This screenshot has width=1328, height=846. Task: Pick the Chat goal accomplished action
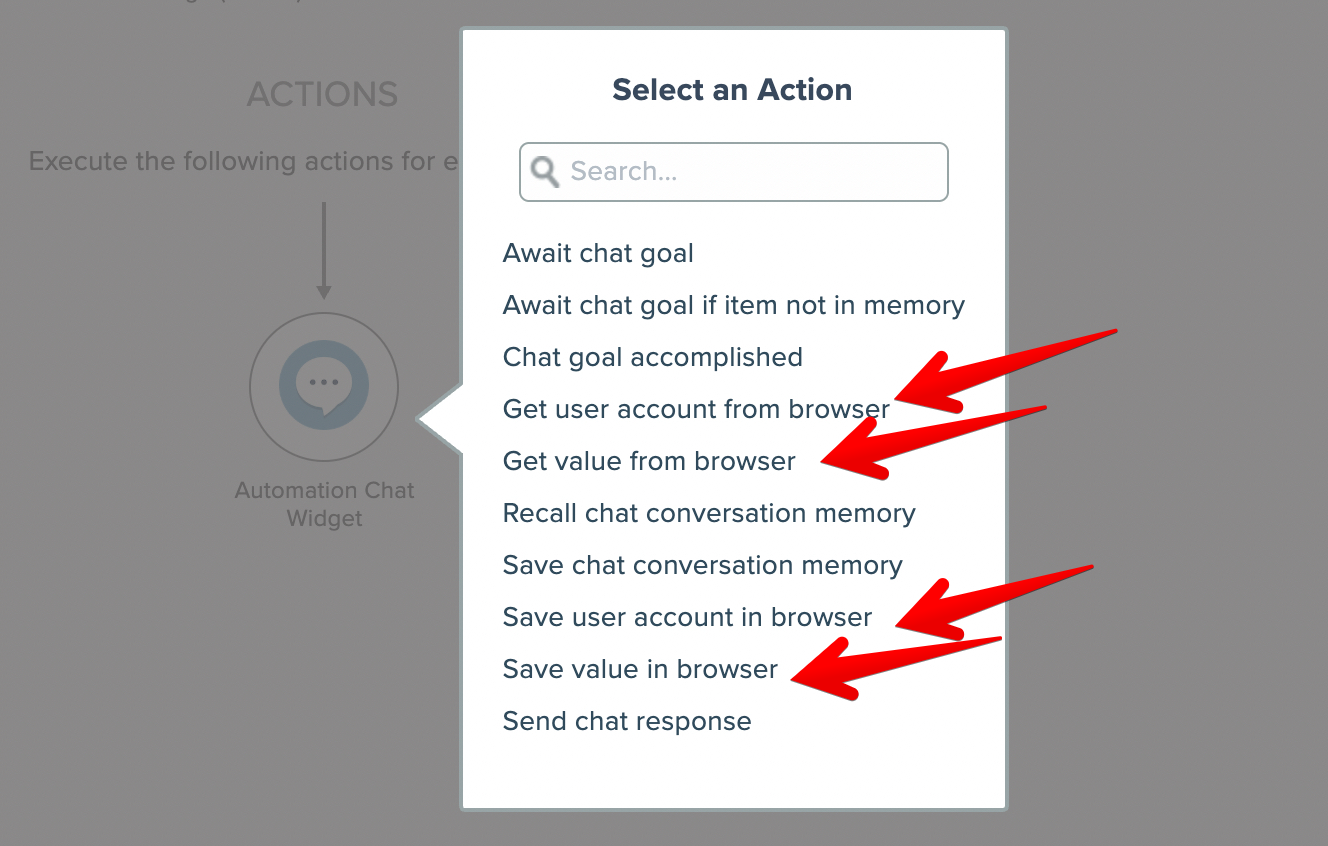(x=652, y=357)
